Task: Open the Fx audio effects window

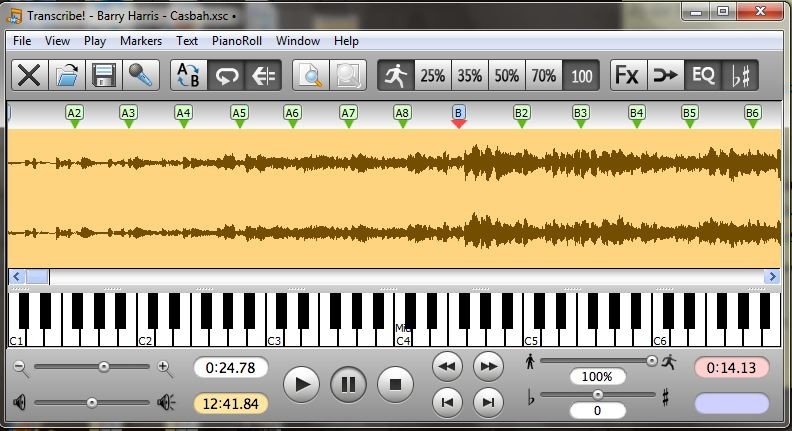Action: click(x=628, y=76)
